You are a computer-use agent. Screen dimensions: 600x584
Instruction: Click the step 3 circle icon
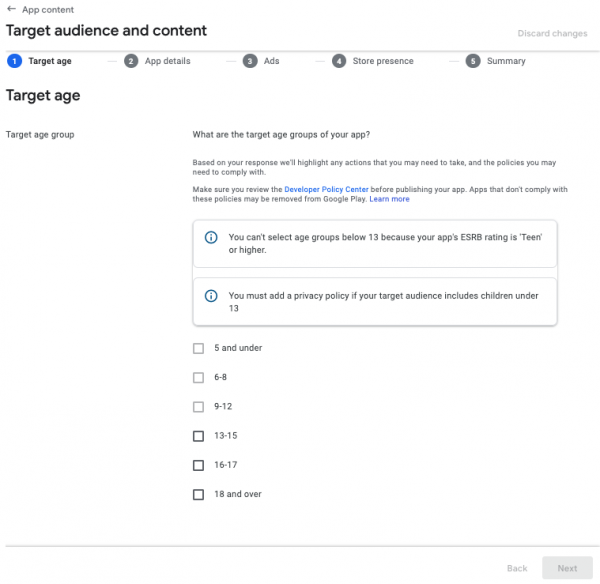pyautogui.click(x=250, y=61)
